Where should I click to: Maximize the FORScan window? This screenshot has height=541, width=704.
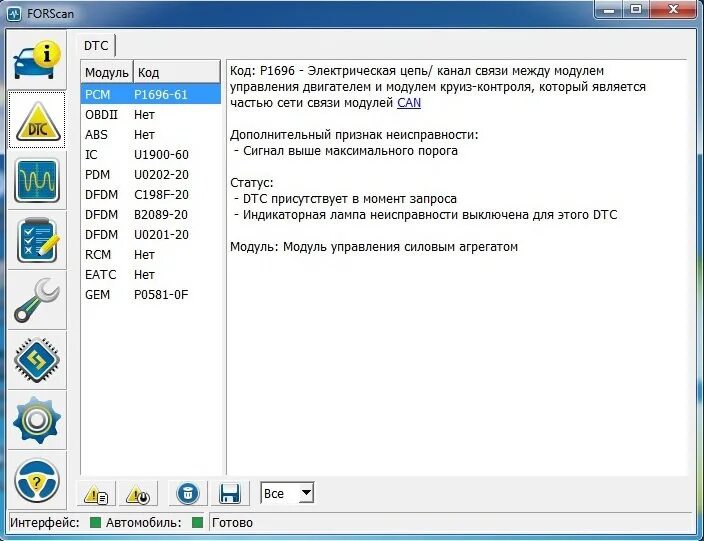636,9
